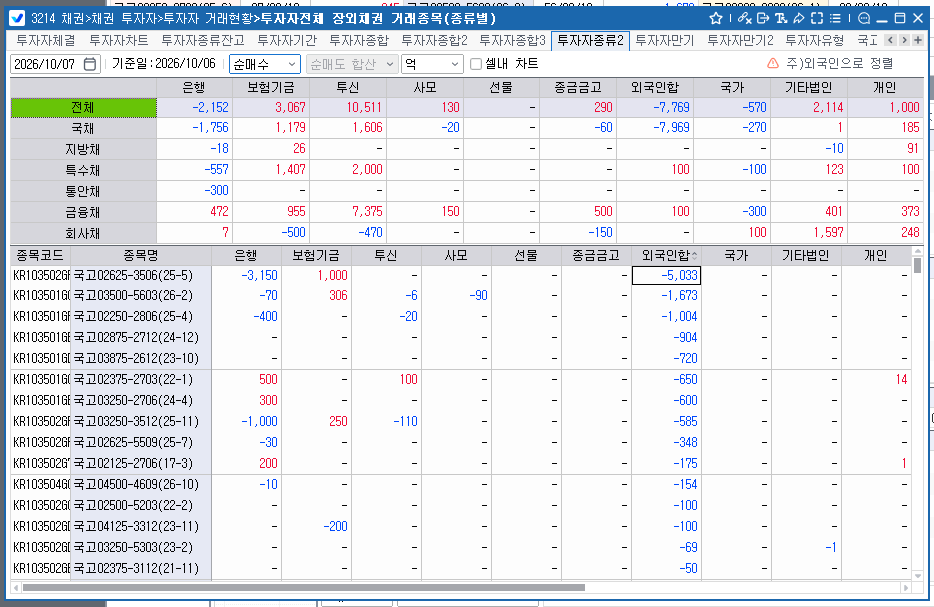Image resolution: width=934 pixels, height=607 pixels.
Task: Click the horizontal scrollbar right arrow
Action: coord(906,587)
